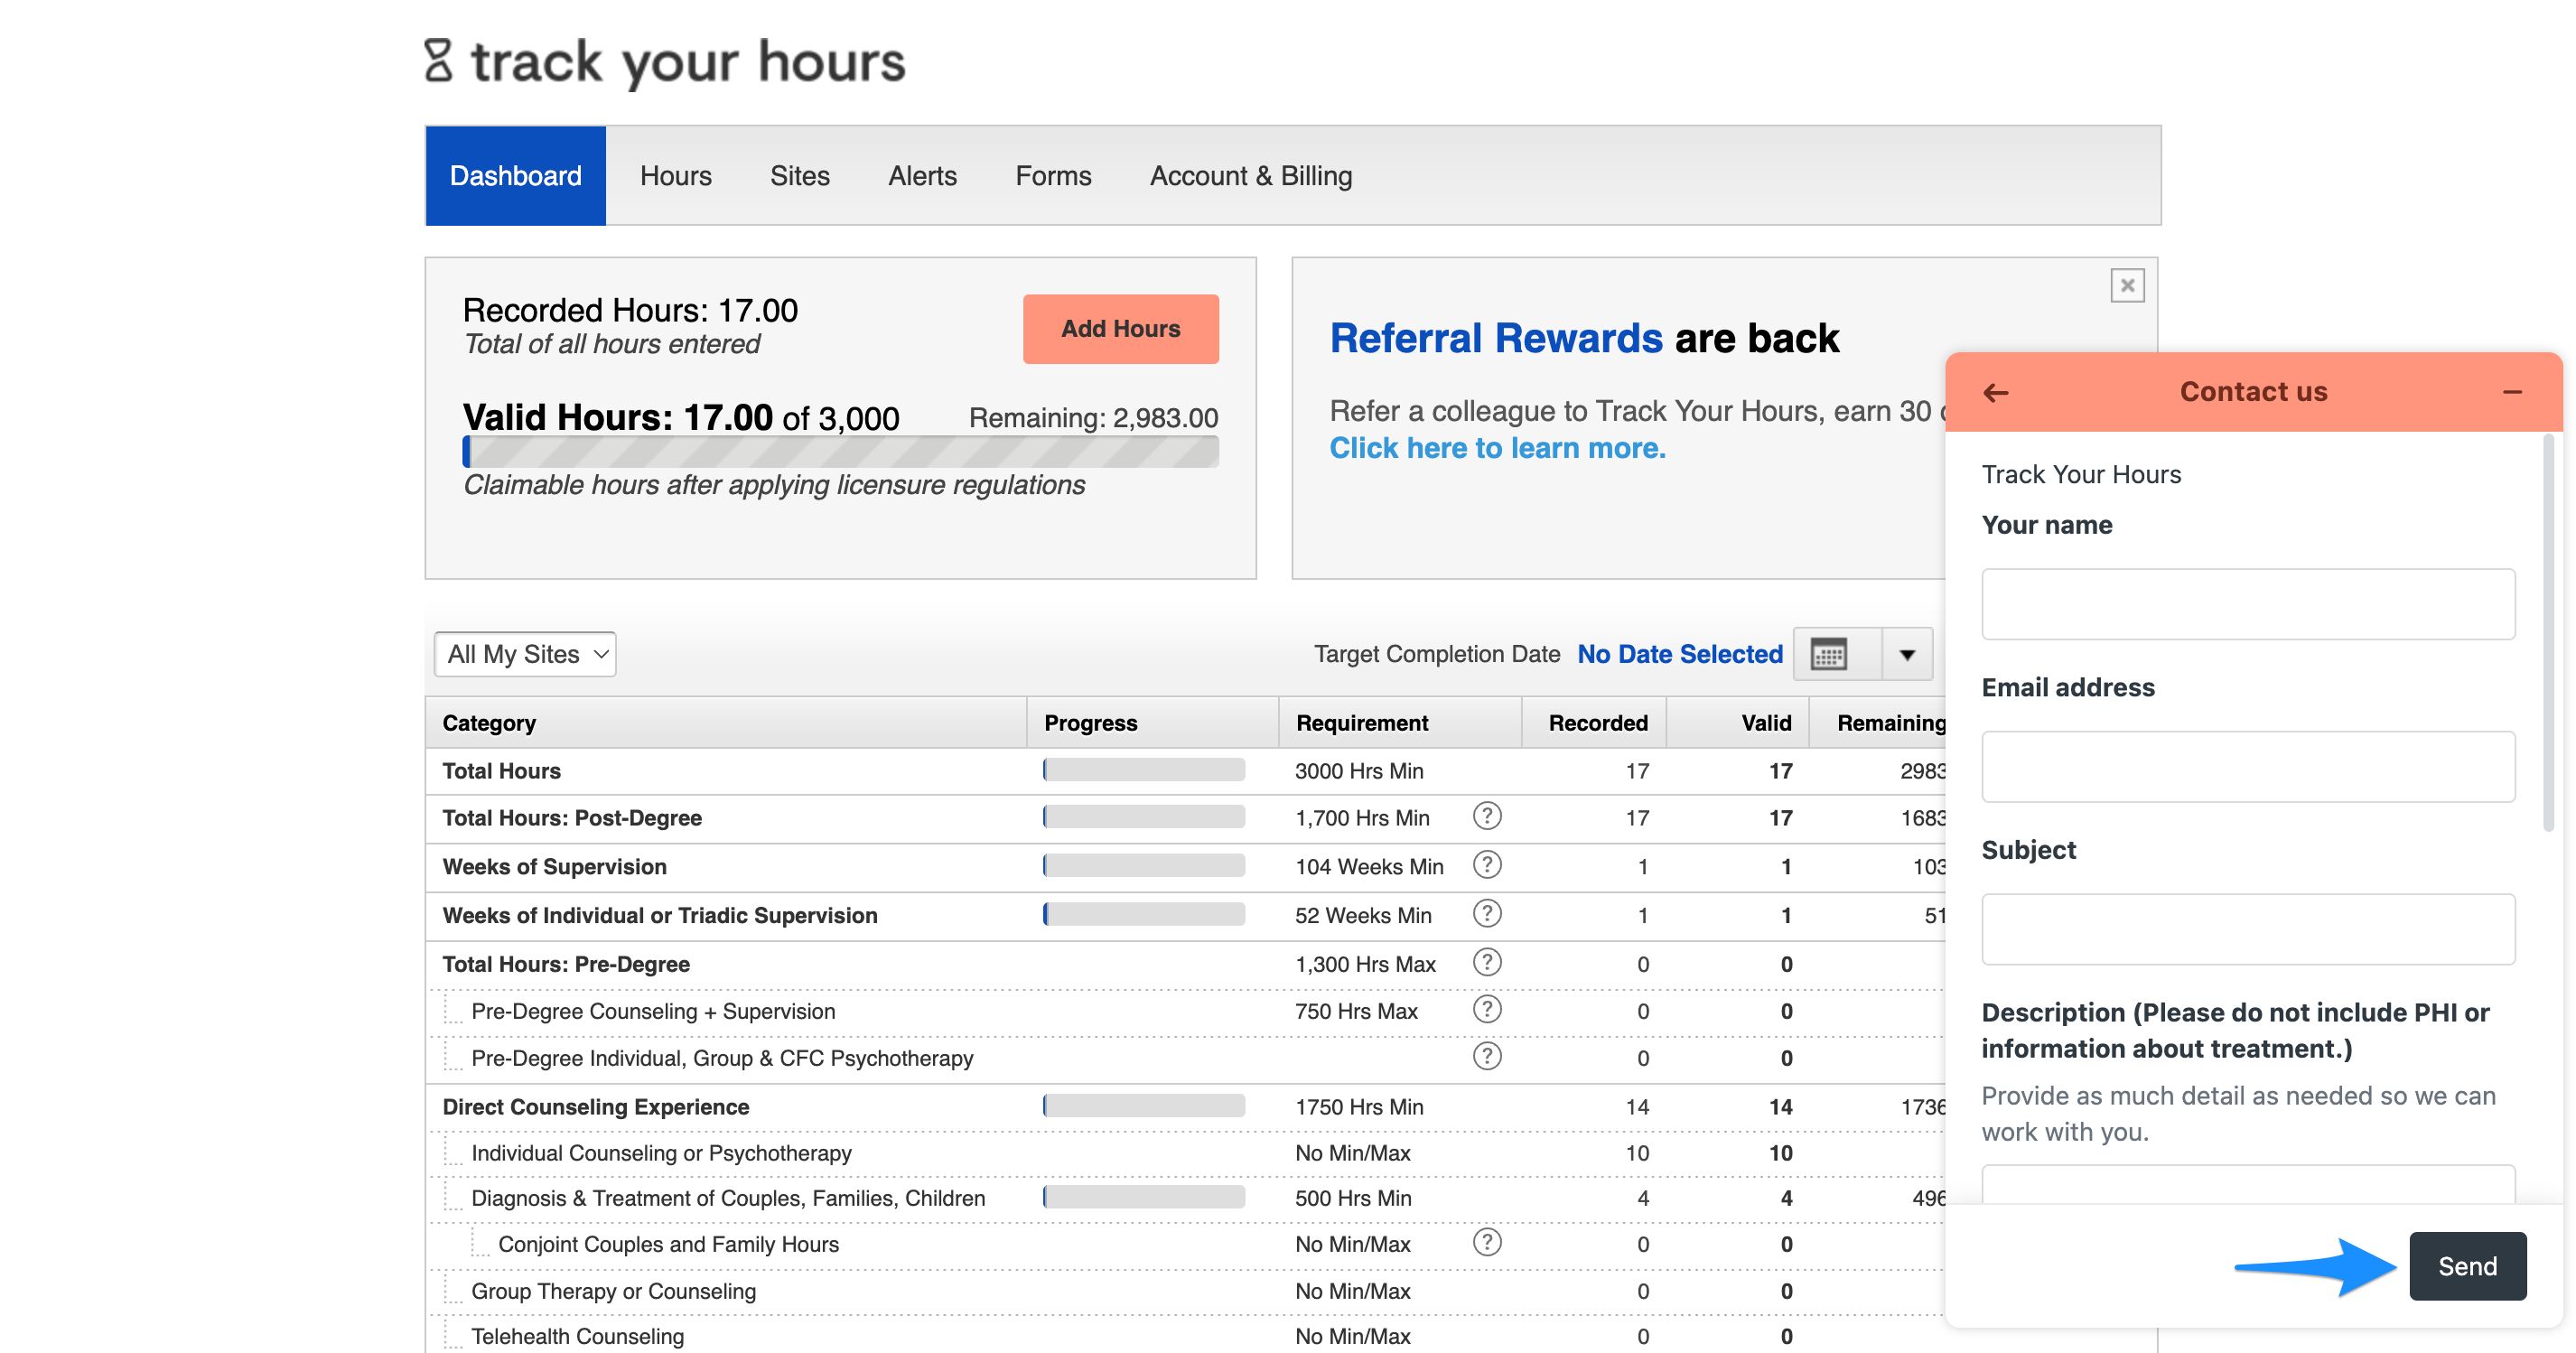The image size is (2576, 1353).
Task: Open the Account & Billing tab
Action: click(1251, 176)
